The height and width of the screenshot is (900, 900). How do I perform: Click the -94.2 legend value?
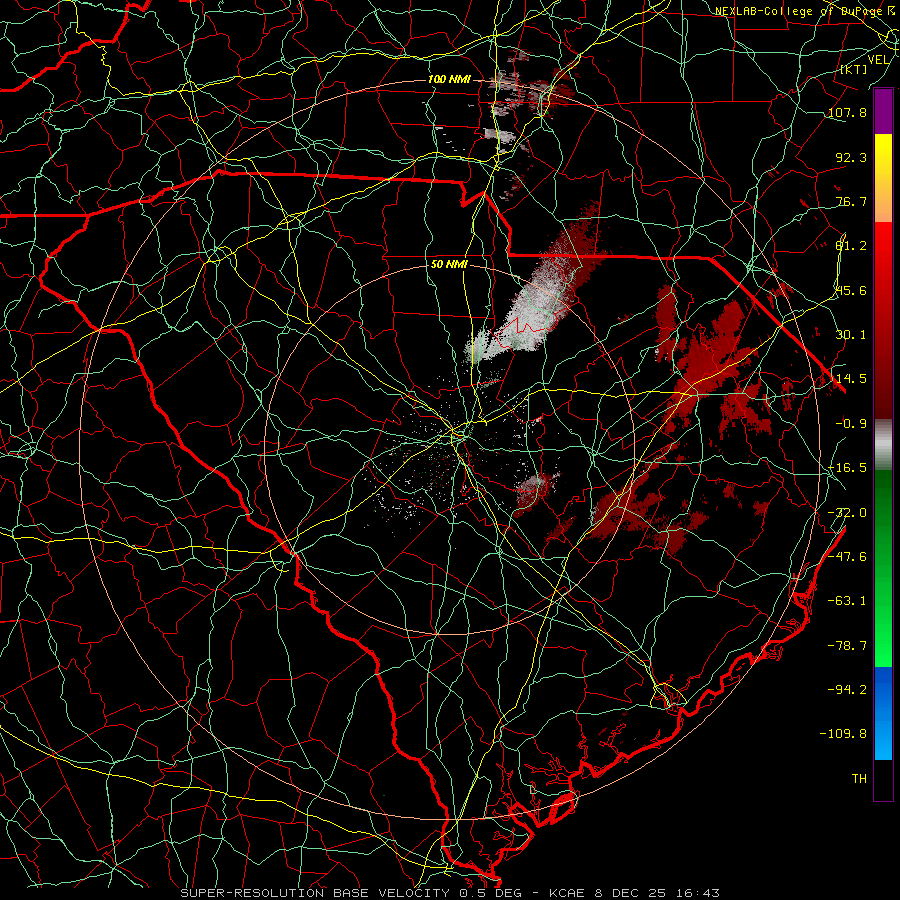[847, 689]
